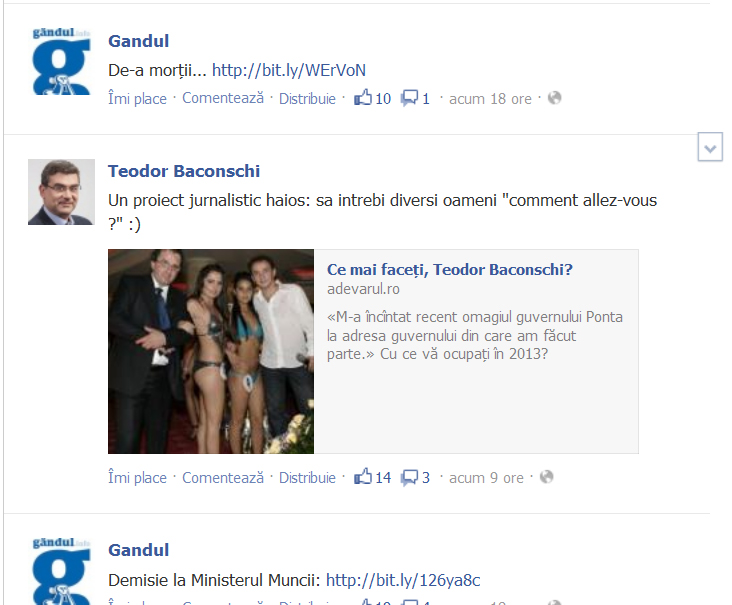Click 'Distribuie' on the first Gandul post
The height and width of the screenshot is (605, 732).
tap(307, 98)
